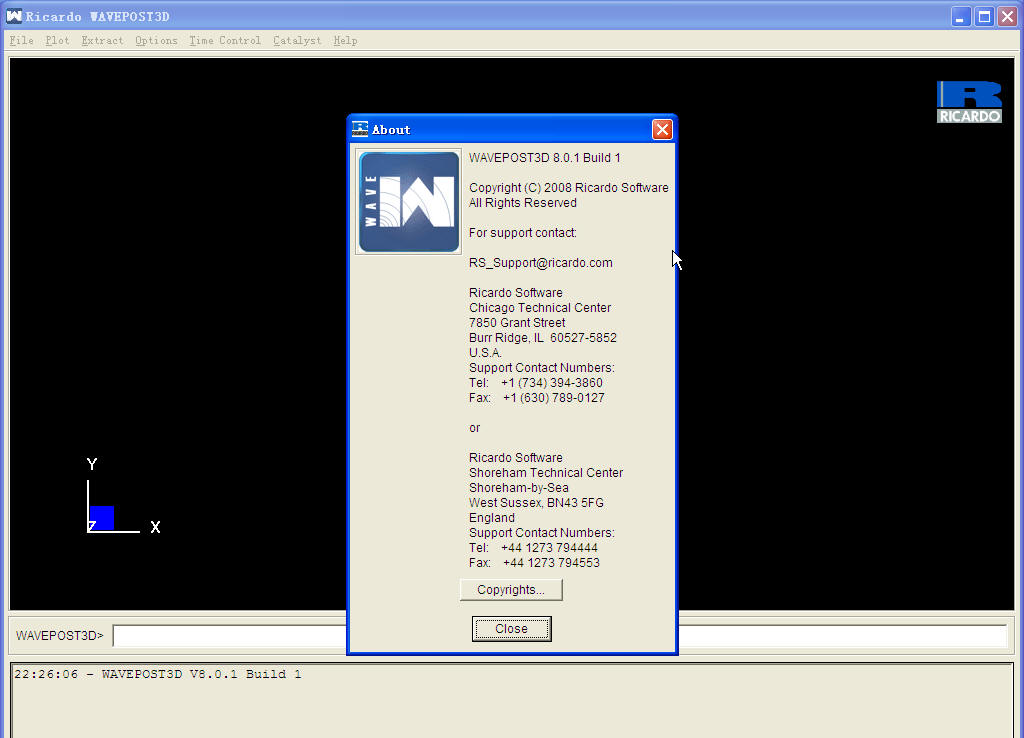Click the WAVEPOST3D 8.0.1 Build 1 version text
Viewport: 1024px width, 738px height.
tap(545, 157)
